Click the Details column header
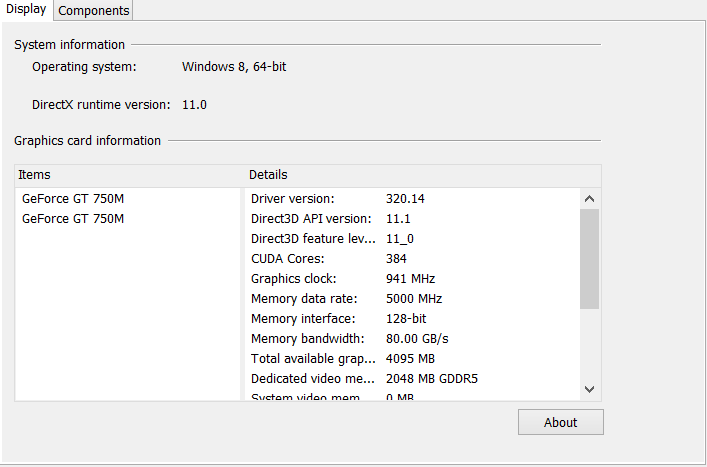The height and width of the screenshot is (467, 707). click(x=420, y=175)
